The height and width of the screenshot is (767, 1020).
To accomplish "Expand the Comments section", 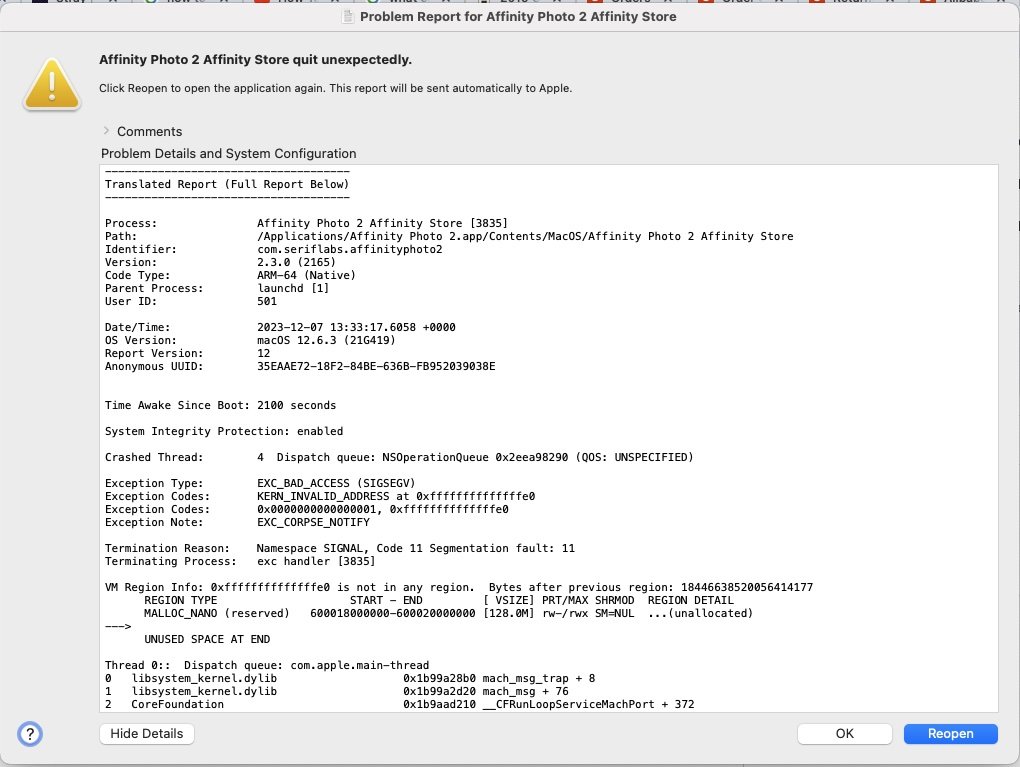I will click(x=107, y=131).
